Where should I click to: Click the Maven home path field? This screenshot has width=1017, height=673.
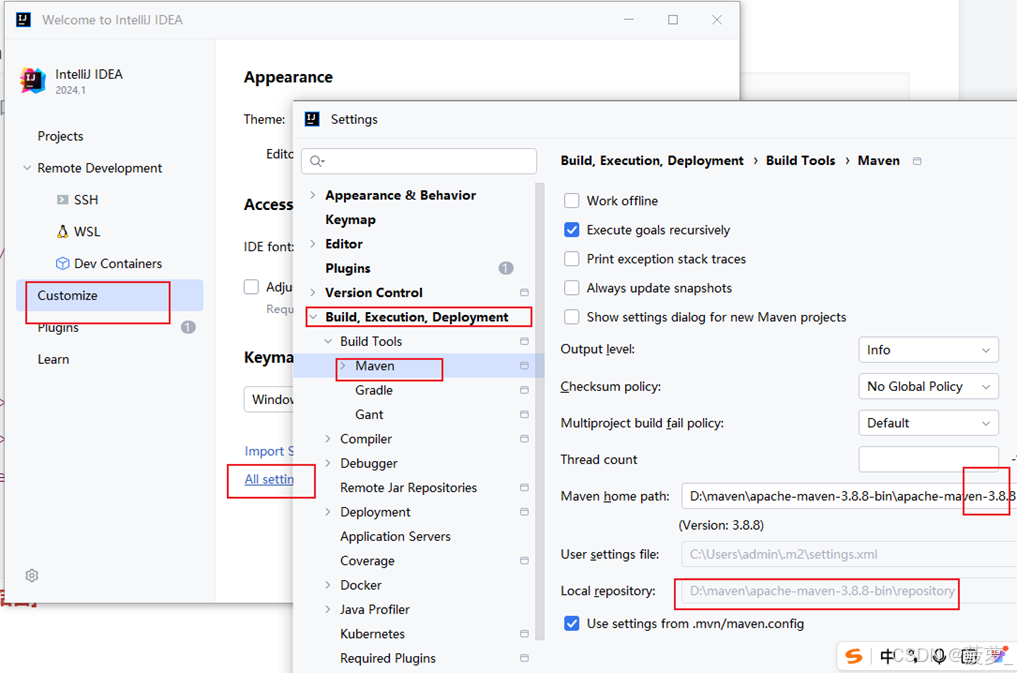(x=849, y=497)
